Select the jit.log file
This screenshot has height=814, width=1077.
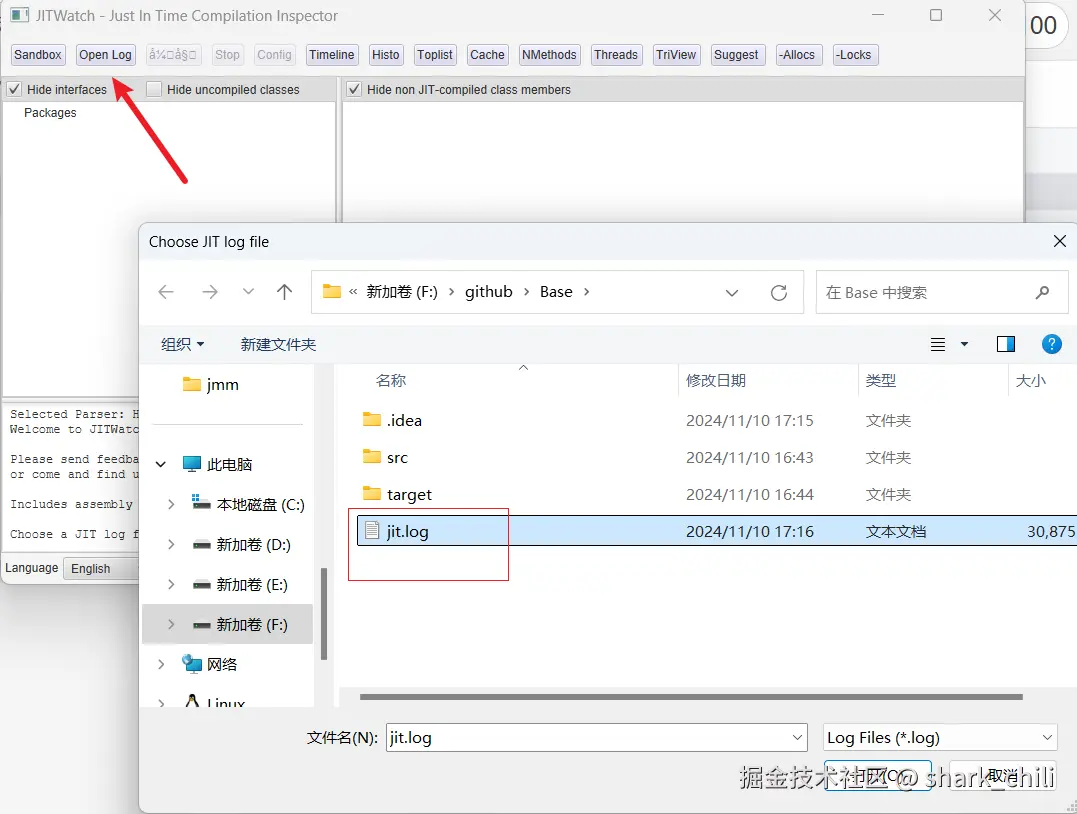[x=716, y=531]
